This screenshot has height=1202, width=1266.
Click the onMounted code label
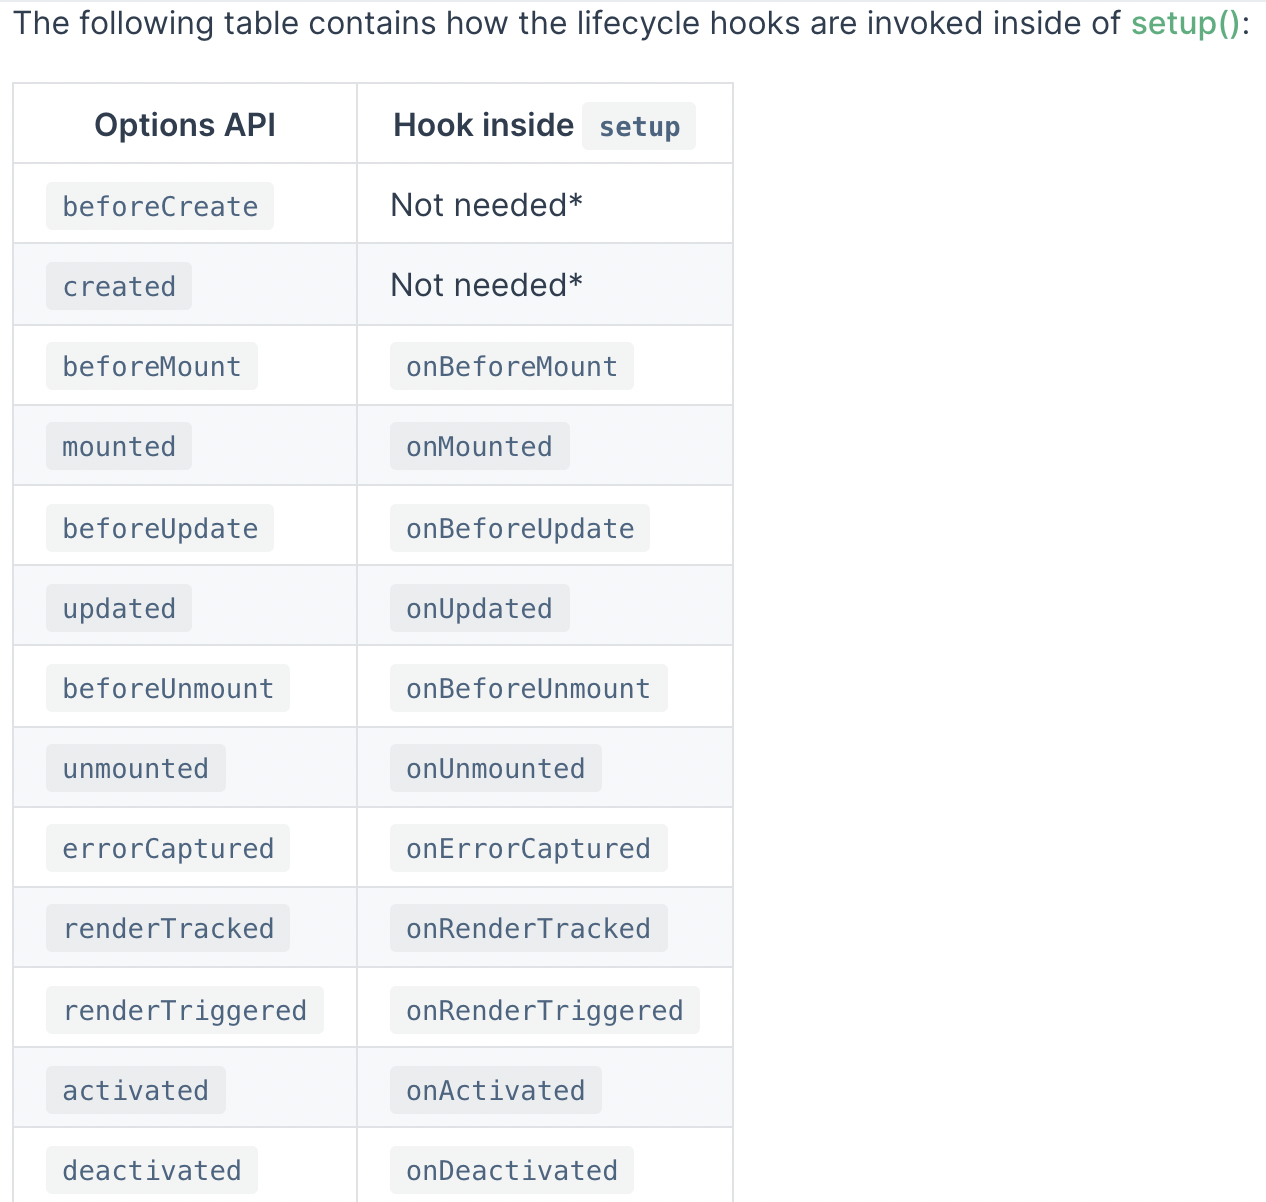pyautogui.click(x=479, y=447)
